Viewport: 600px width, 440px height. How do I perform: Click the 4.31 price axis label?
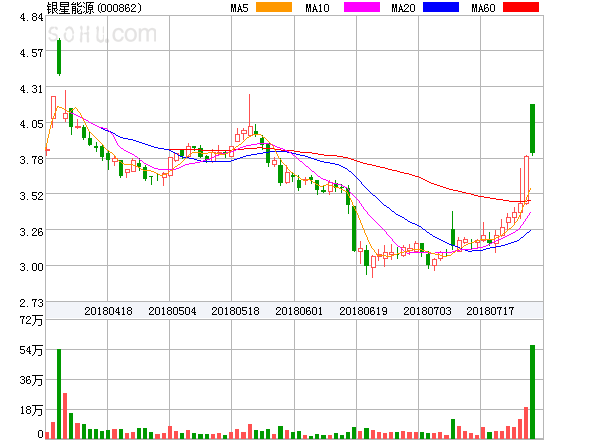point(31,89)
